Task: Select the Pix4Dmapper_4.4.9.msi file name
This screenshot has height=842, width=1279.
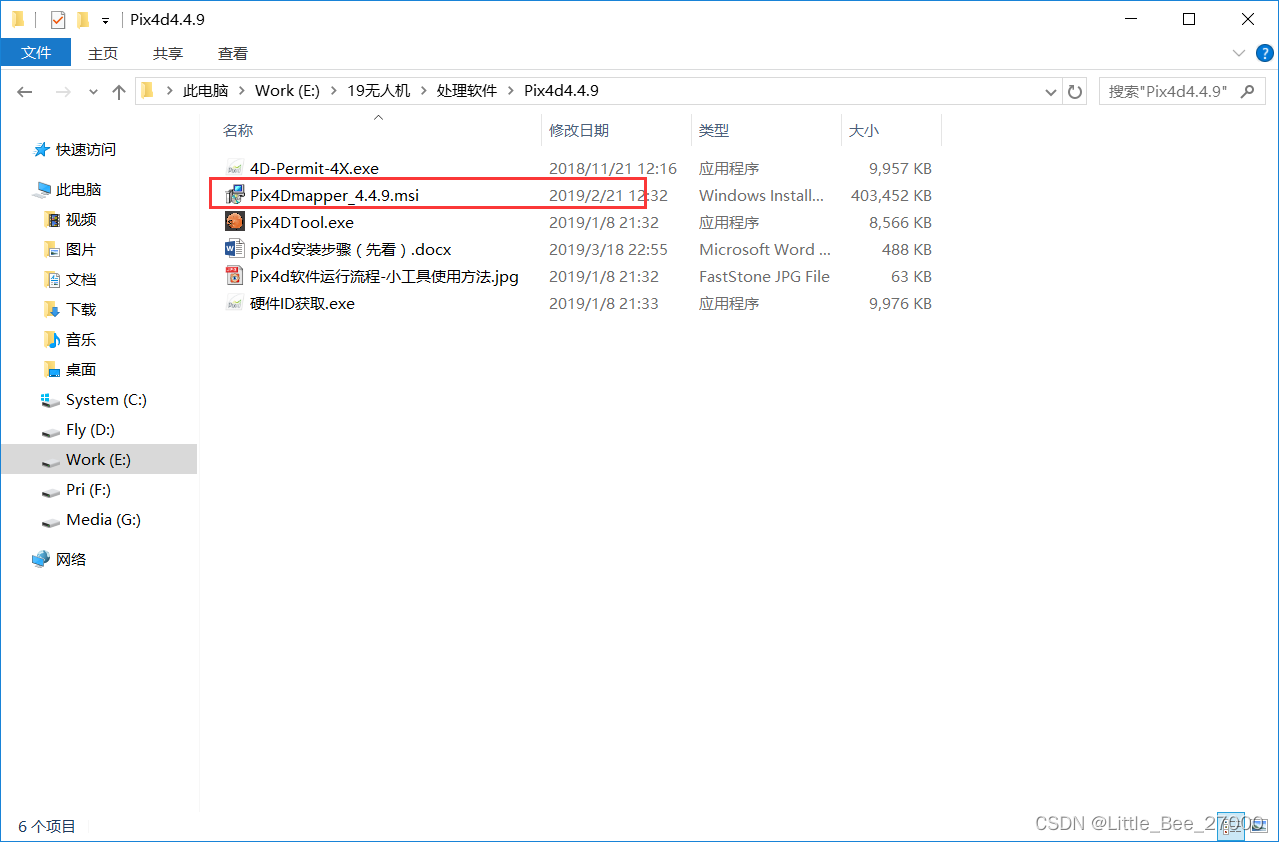Action: coord(334,195)
